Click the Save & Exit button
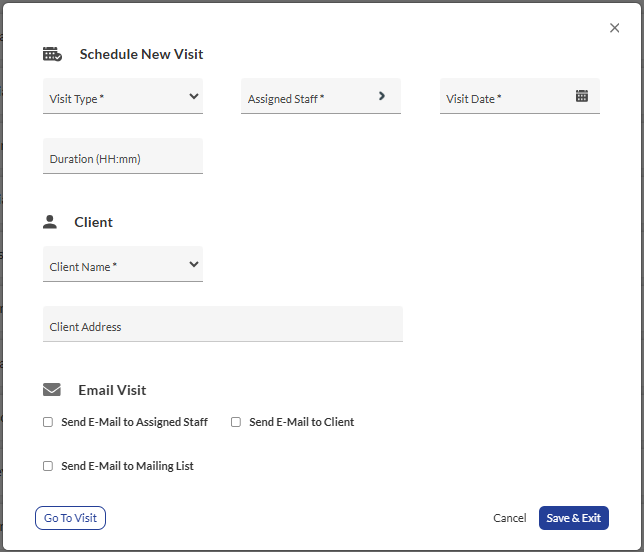 click(x=573, y=518)
